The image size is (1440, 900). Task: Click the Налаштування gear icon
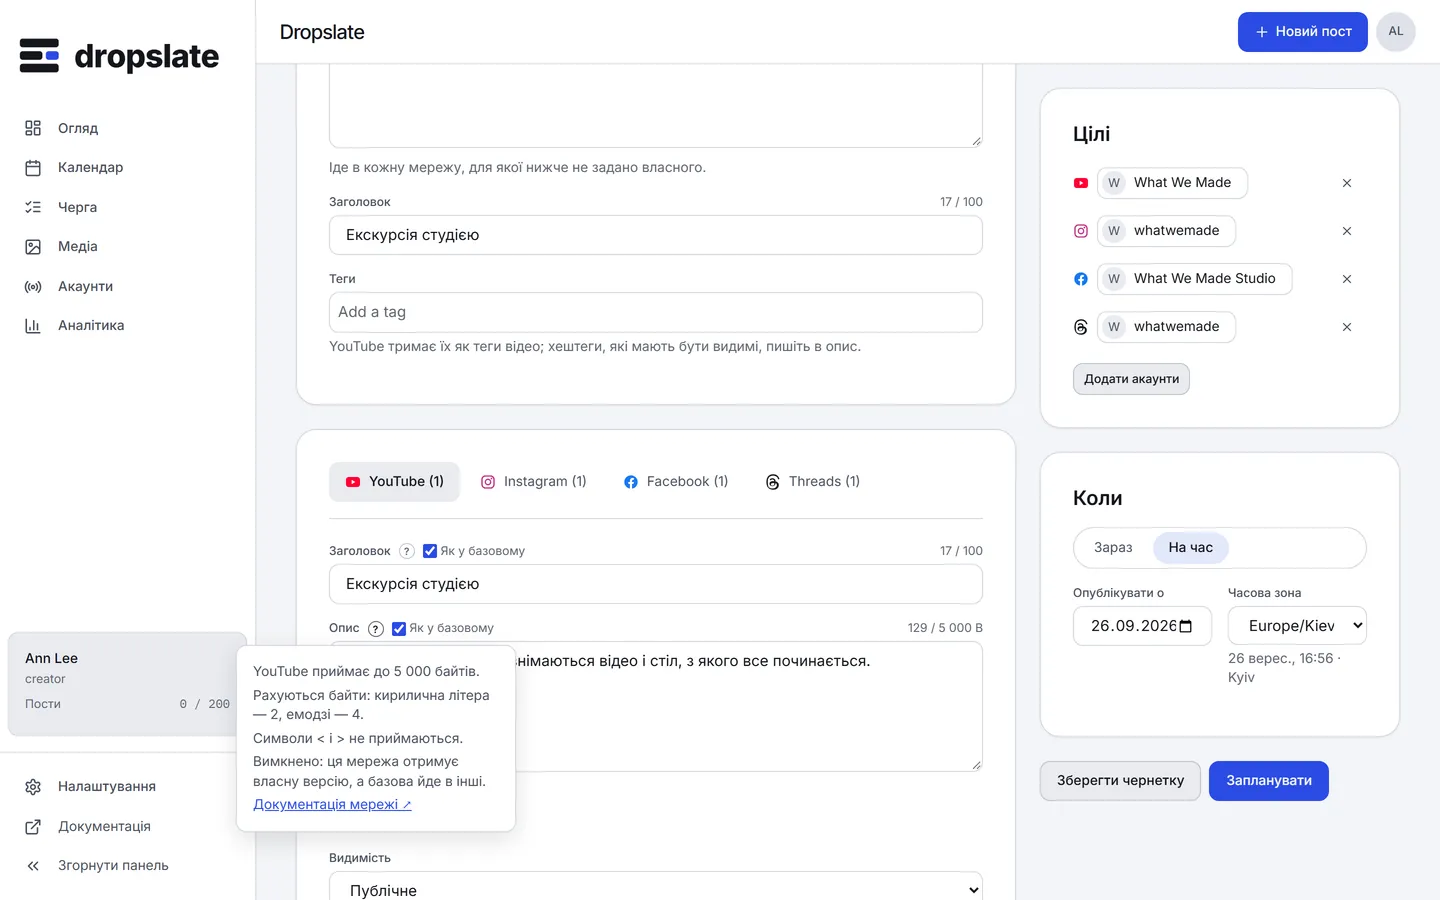tap(33, 787)
